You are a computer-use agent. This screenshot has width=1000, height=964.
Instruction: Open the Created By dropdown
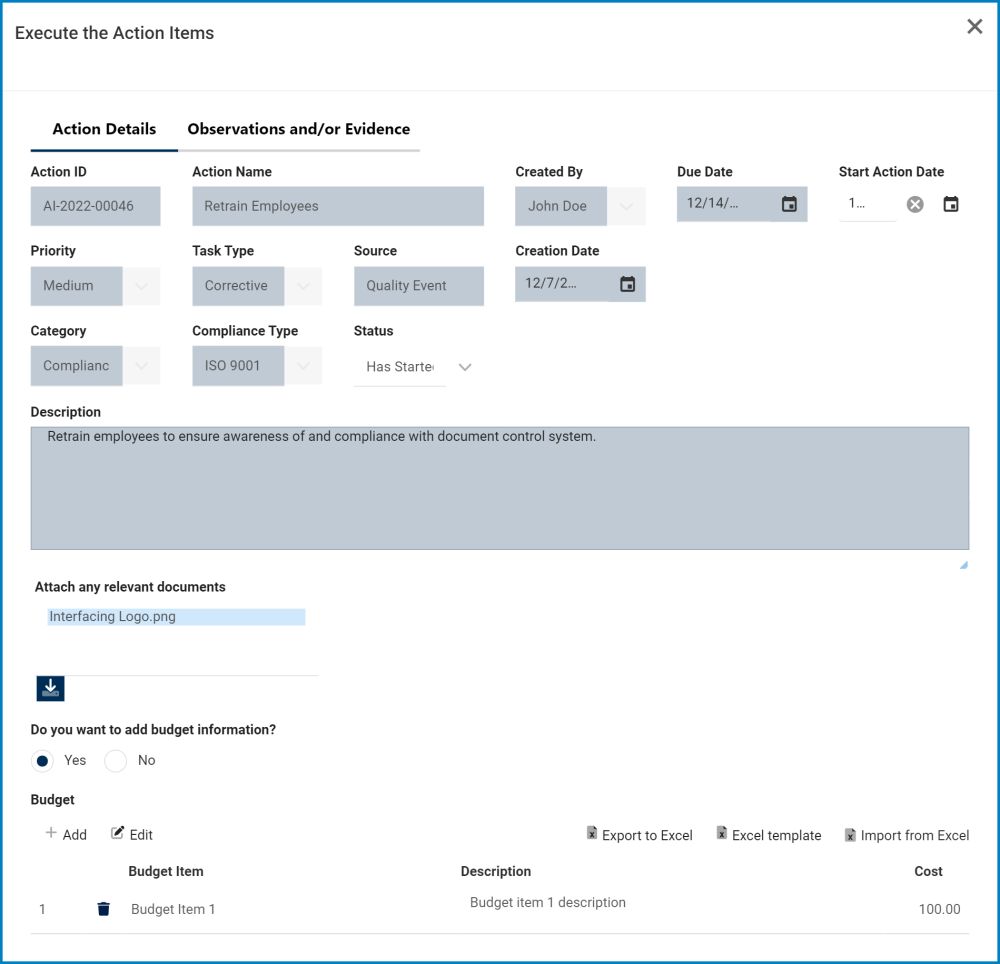coord(626,206)
